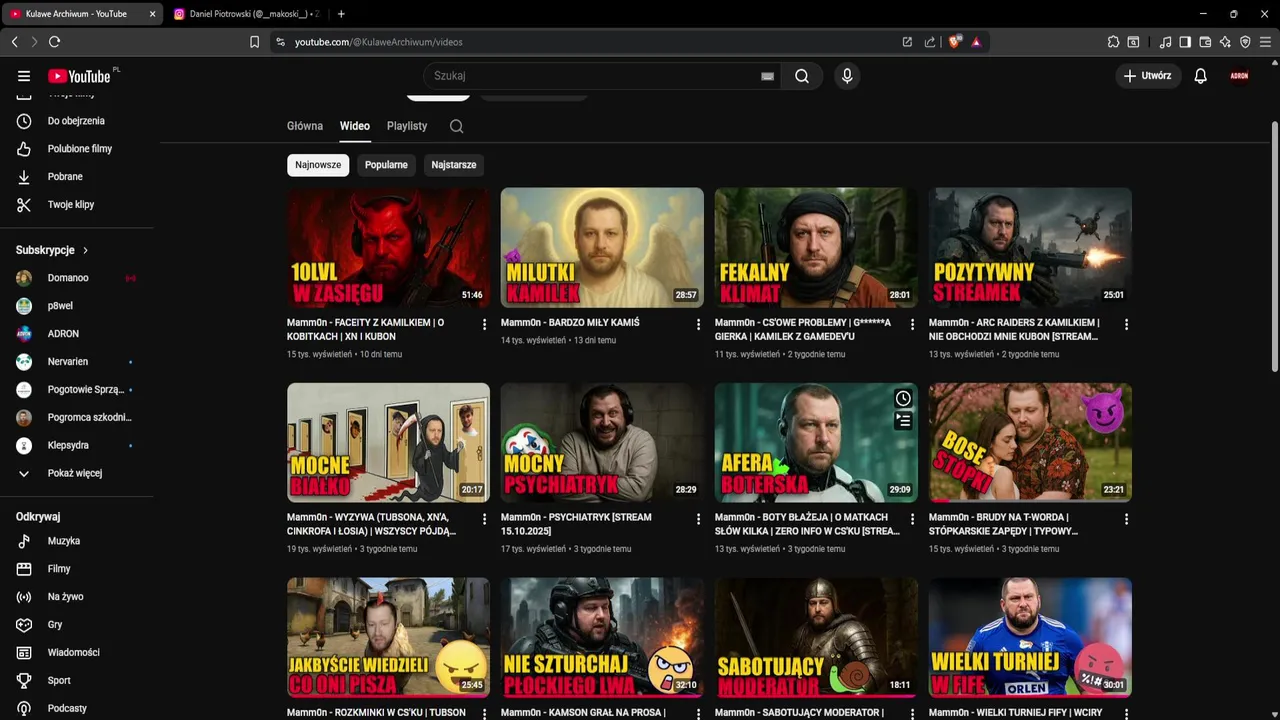Viewport: 1280px width, 720px height.
Task: Play the MILUTKI KAMILEK thumbnail
Action: 602,247
